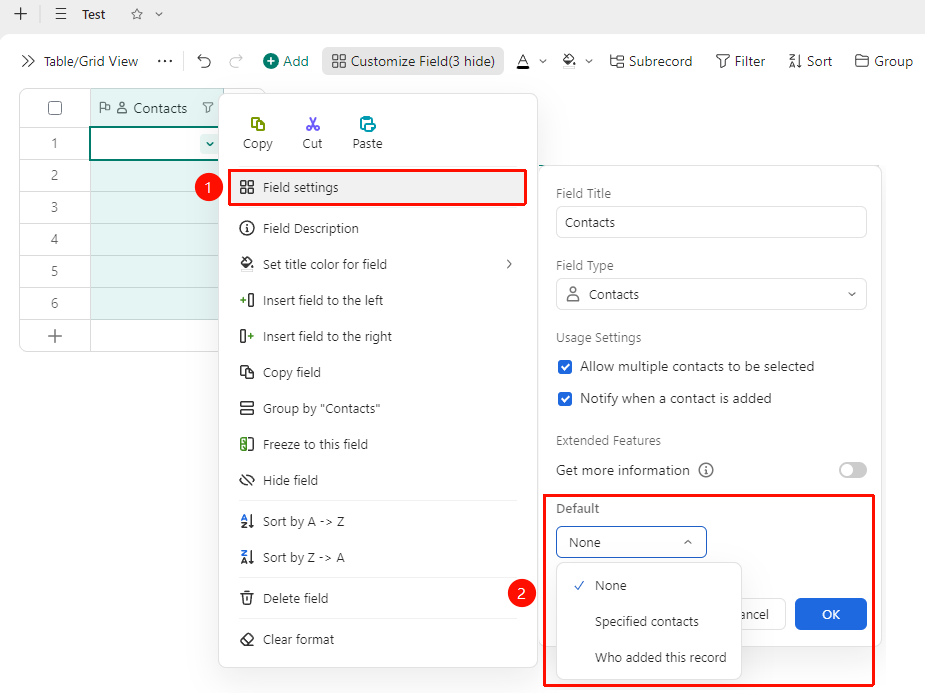Open the Sort tool in the toolbar

coord(810,61)
